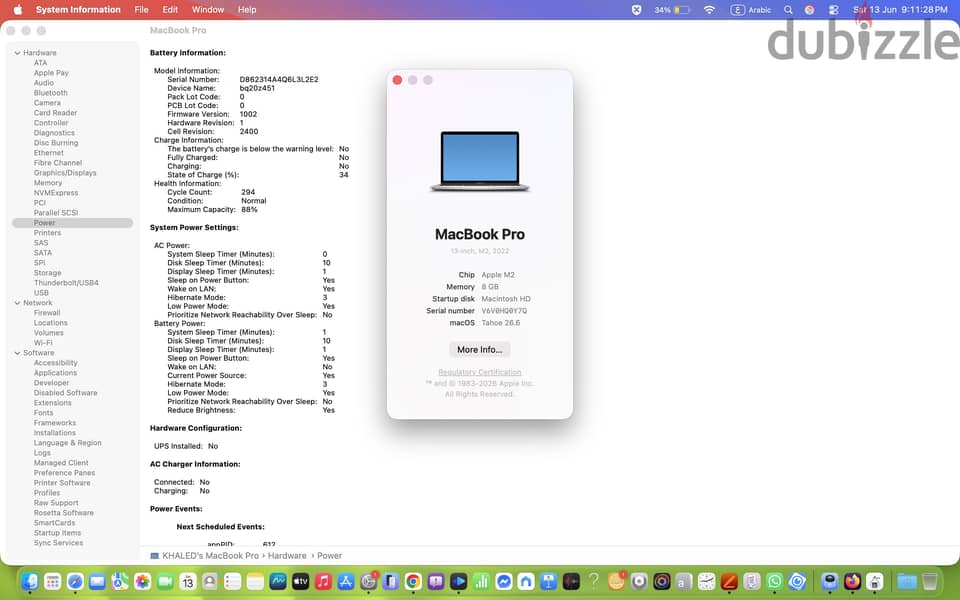Select Bluetooth in the Hardware list
Screen dimensions: 960x600
point(51,93)
